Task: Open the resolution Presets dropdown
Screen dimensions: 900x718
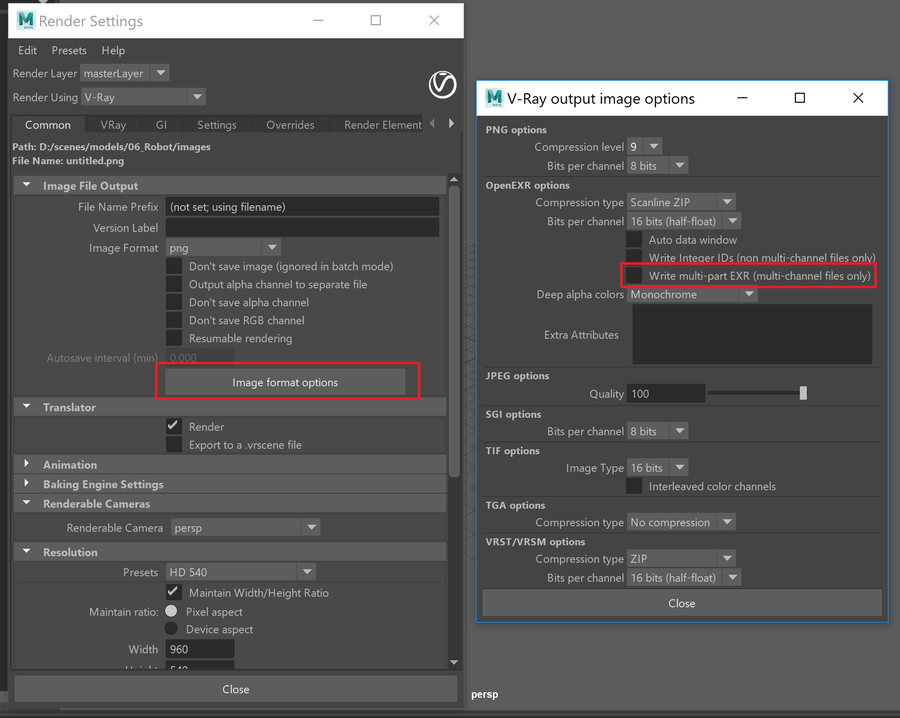Action: pyautogui.click(x=240, y=572)
